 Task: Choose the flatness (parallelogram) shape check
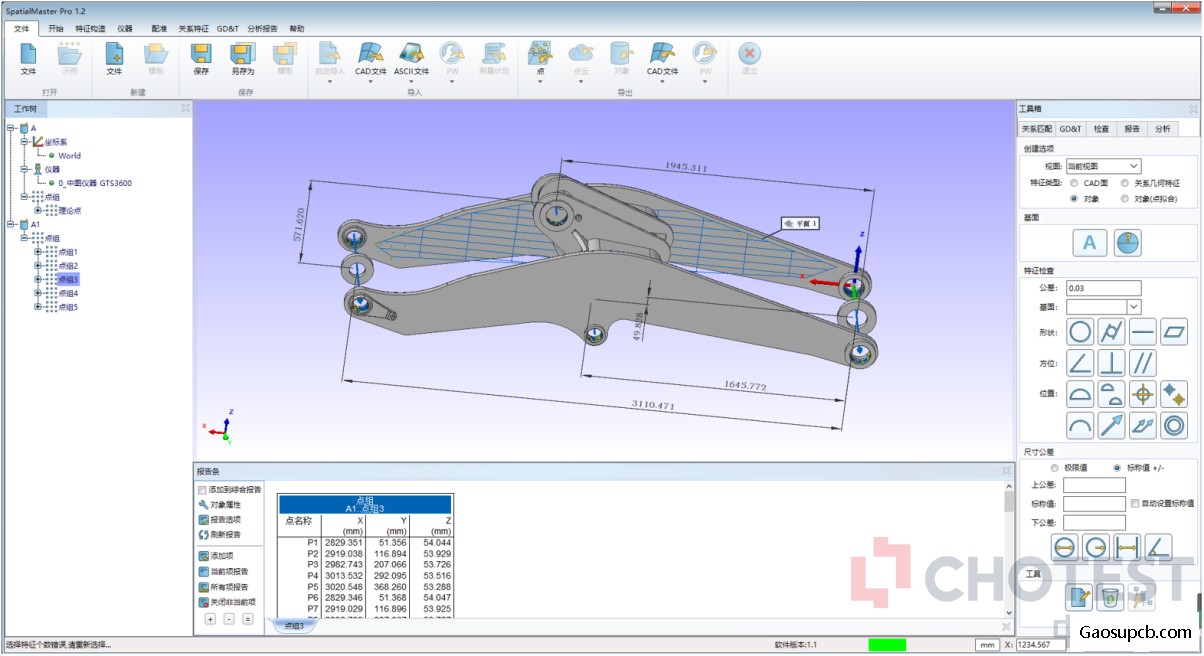[1174, 332]
